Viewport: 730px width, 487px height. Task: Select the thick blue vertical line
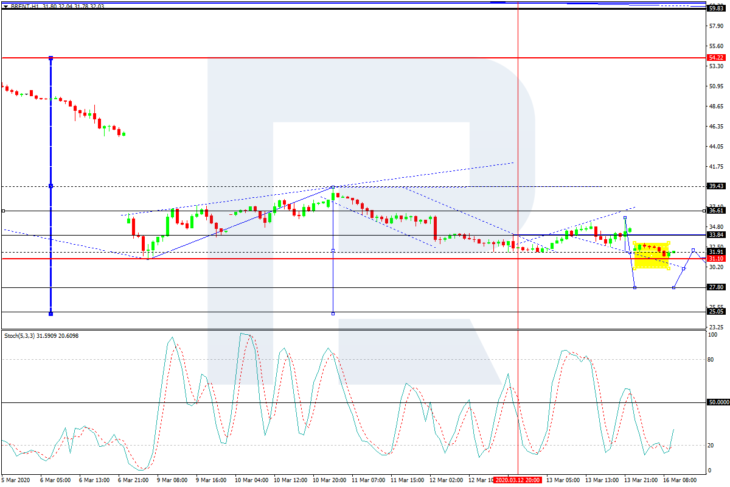pyautogui.click(x=51, y=186)
